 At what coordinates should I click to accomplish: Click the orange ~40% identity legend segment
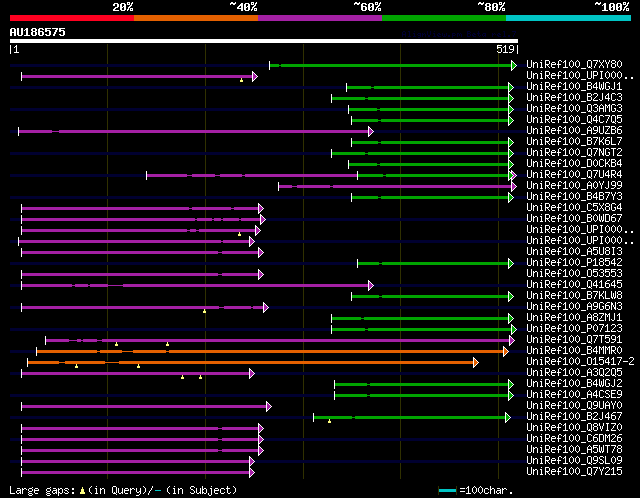(196, 18)
